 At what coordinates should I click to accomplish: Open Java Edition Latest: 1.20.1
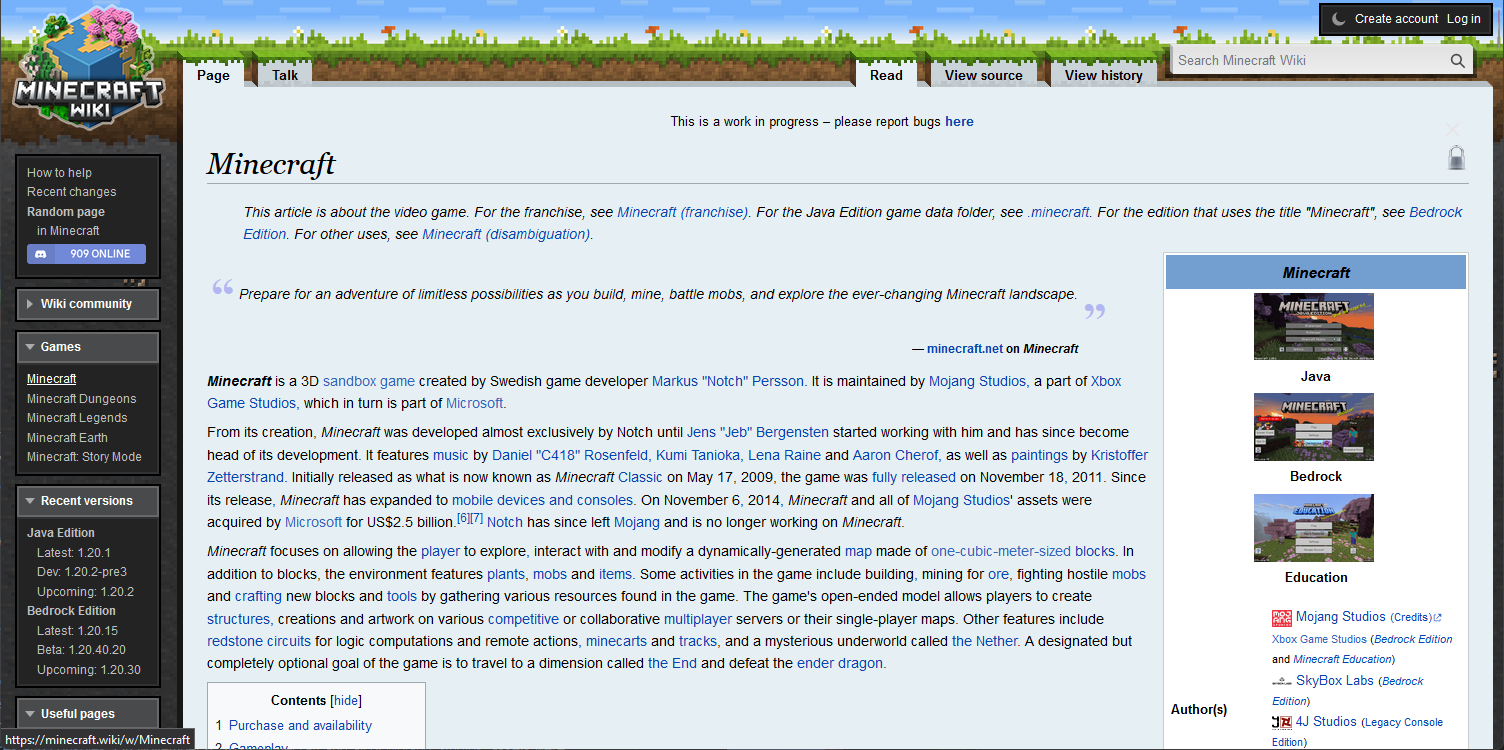click(x=73, y=553)
